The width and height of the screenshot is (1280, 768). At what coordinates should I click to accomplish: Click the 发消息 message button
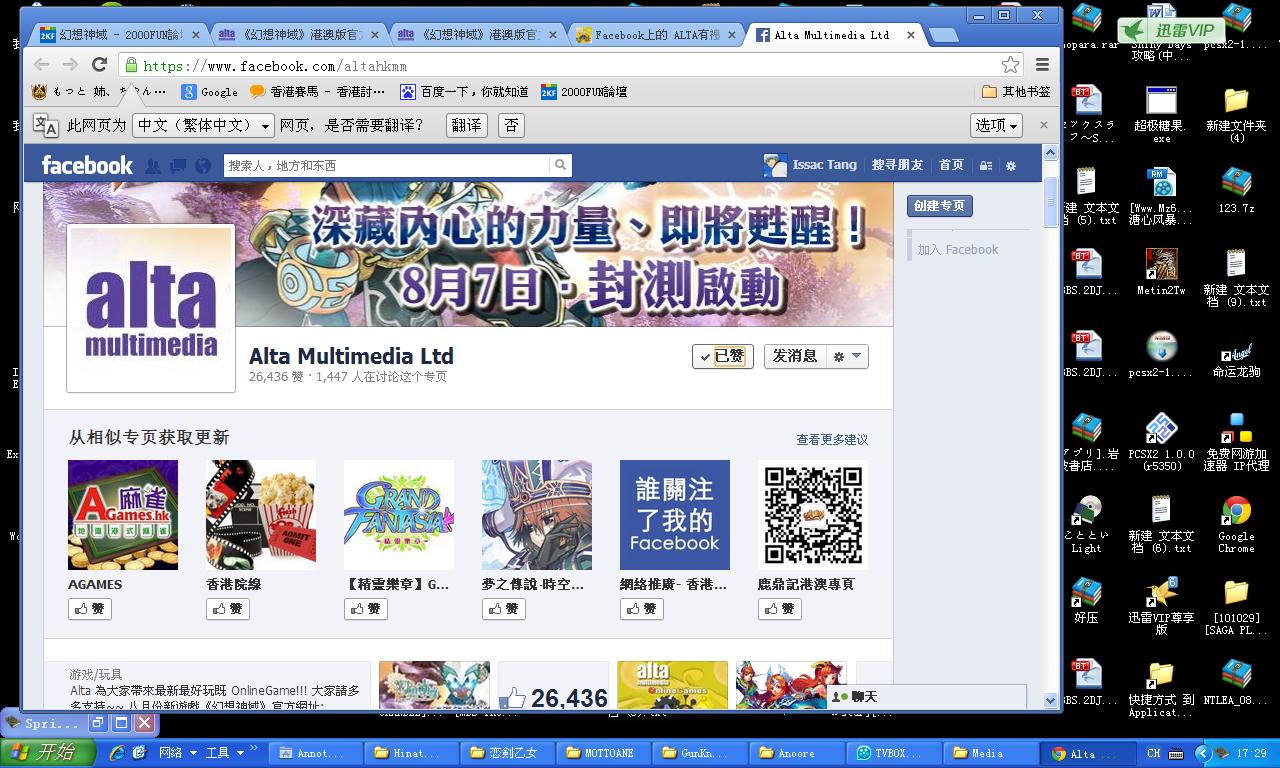tap(795, 356)
